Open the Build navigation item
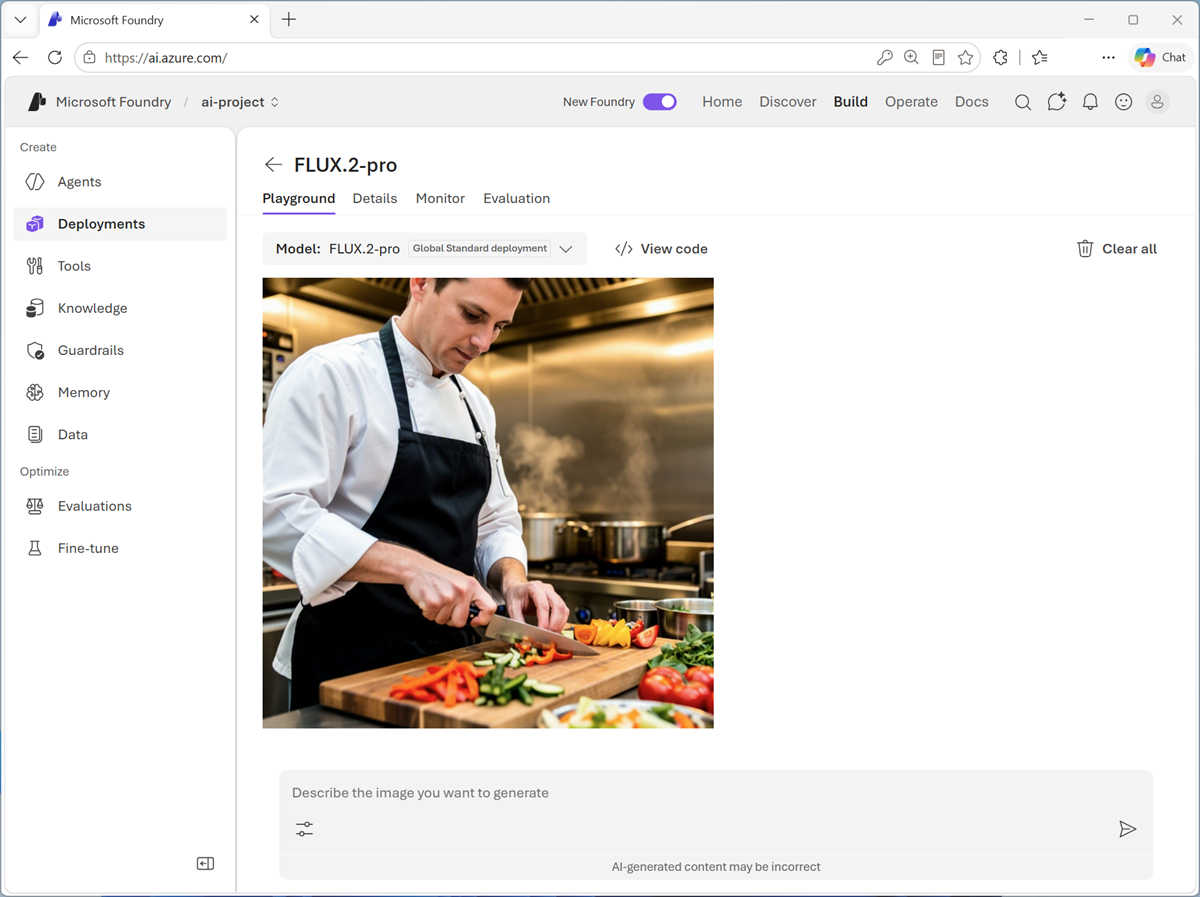This screenshot has width=1200, height=897. tap(851, 102)
